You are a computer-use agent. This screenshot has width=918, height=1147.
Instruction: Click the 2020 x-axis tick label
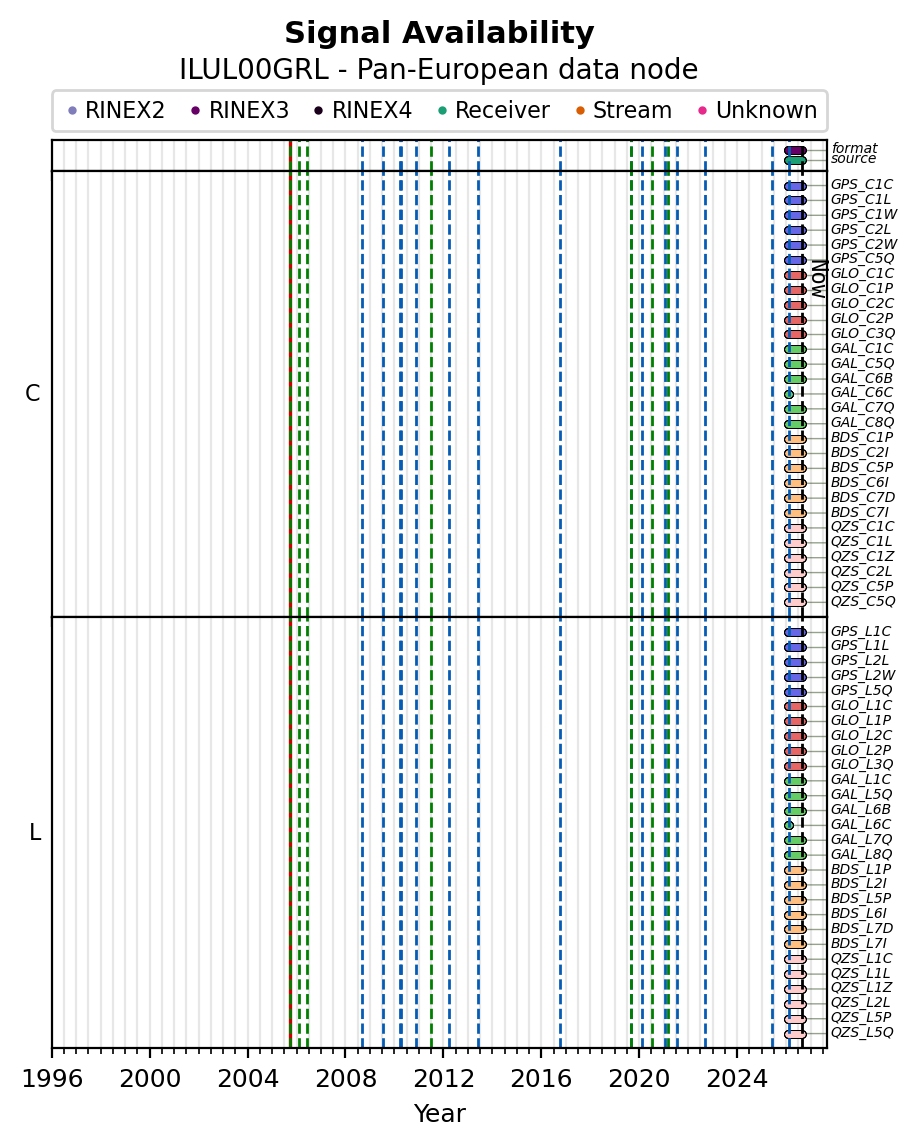point(639,1080)
